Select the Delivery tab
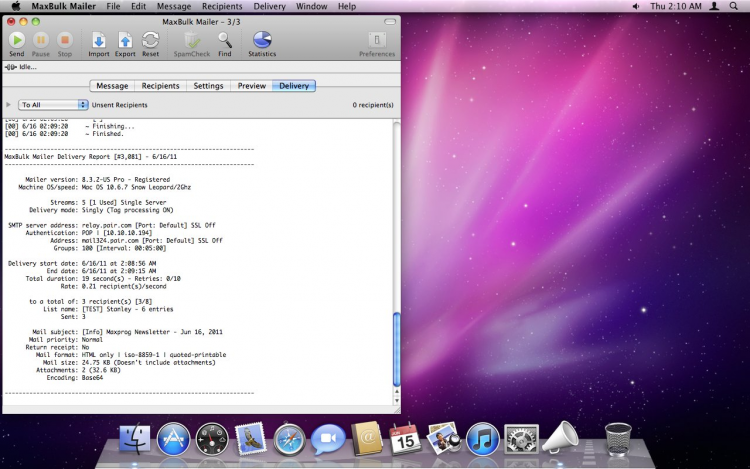 coord(294,86)
